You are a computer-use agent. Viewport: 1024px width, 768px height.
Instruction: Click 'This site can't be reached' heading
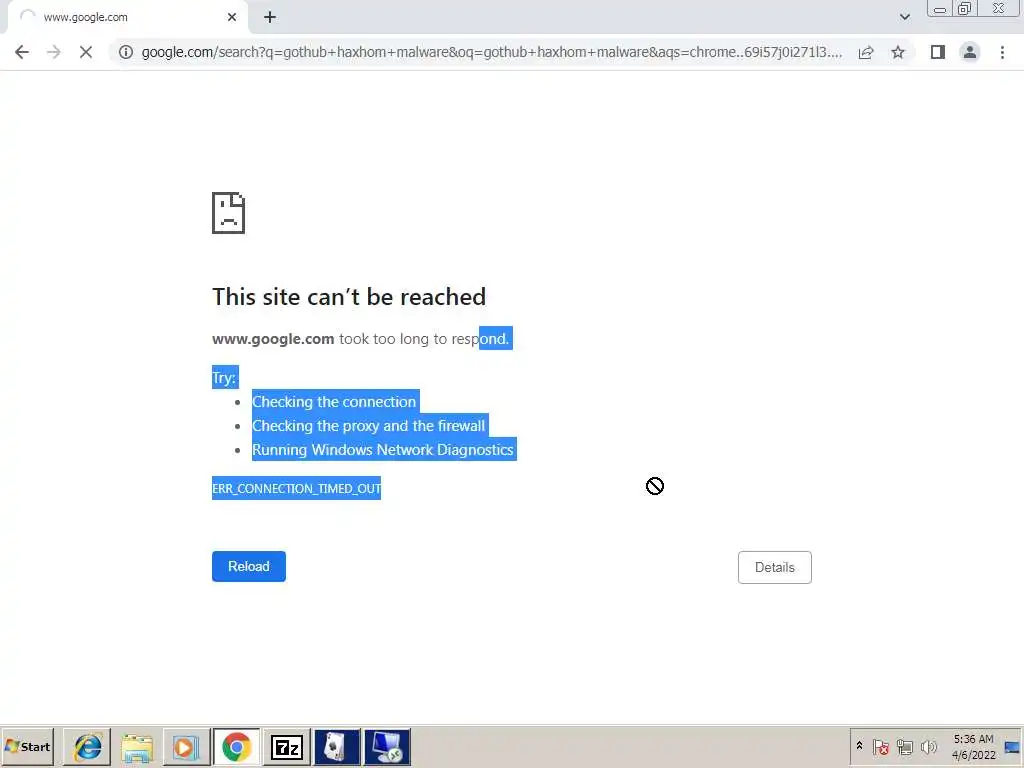[x=349, y=297]
